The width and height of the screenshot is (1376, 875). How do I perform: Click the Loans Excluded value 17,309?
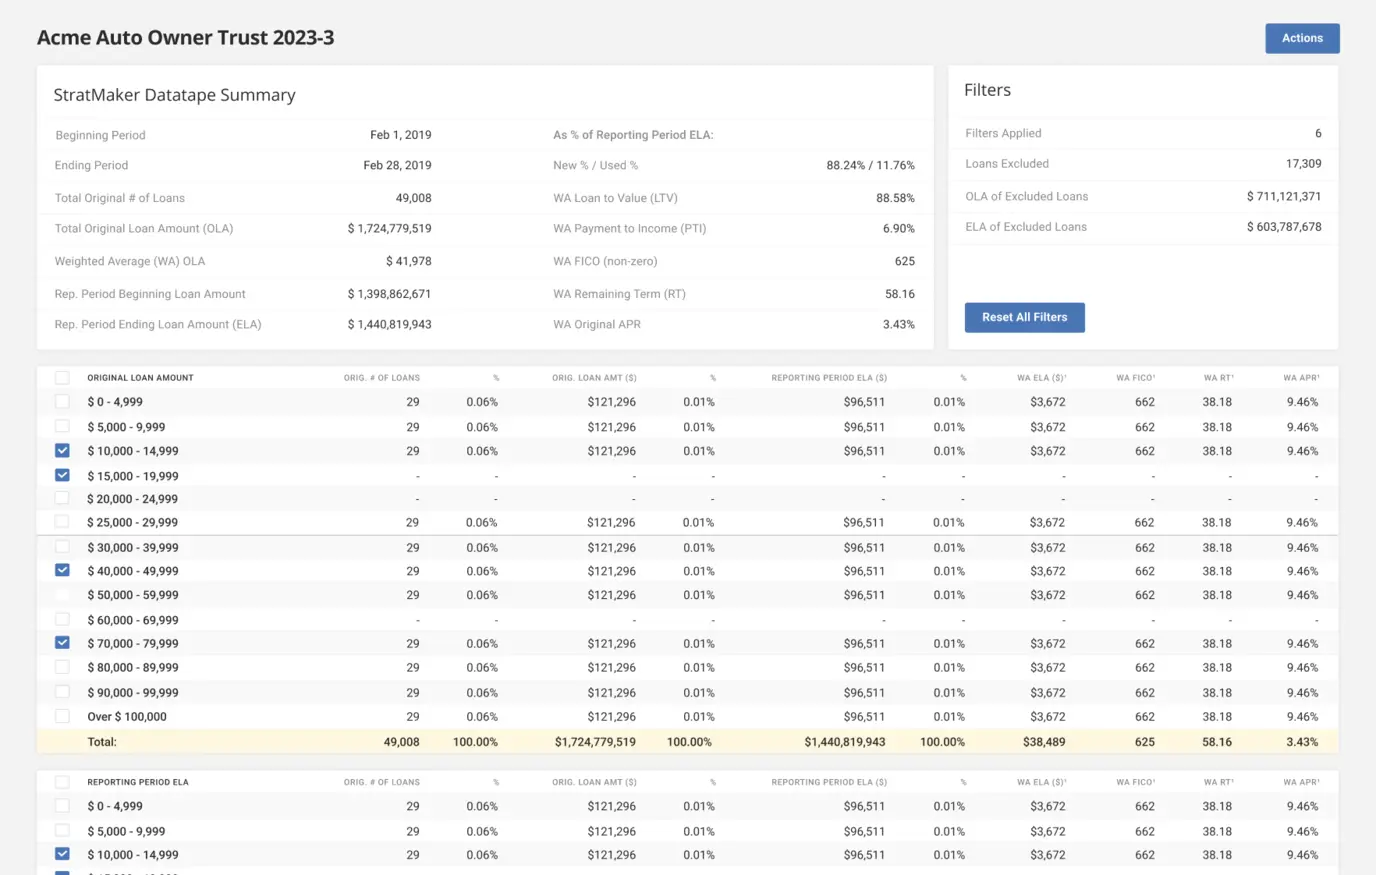click(1303, 164)
